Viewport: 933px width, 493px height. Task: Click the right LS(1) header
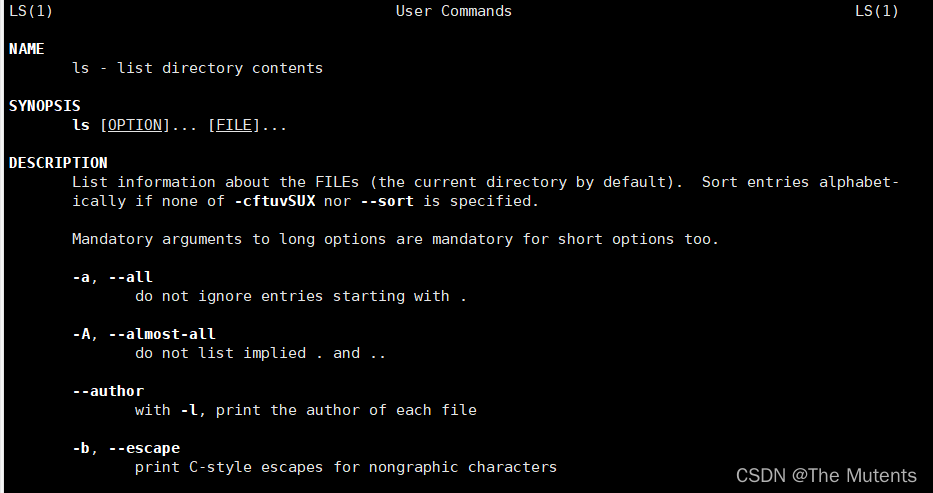point(876,11)
